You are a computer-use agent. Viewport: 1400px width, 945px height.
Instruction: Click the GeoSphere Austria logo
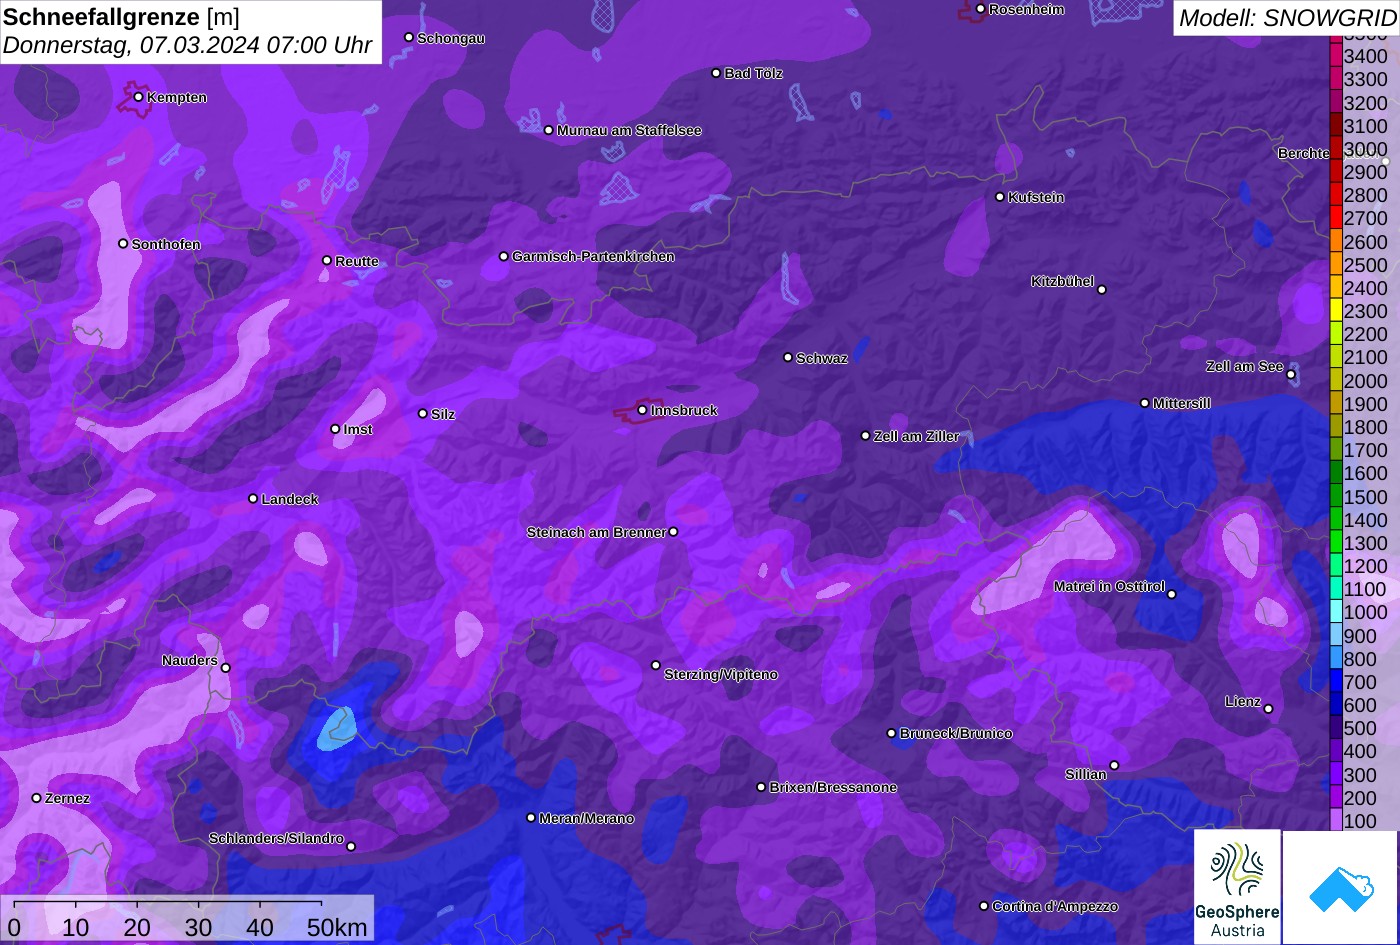[1237, 887]
